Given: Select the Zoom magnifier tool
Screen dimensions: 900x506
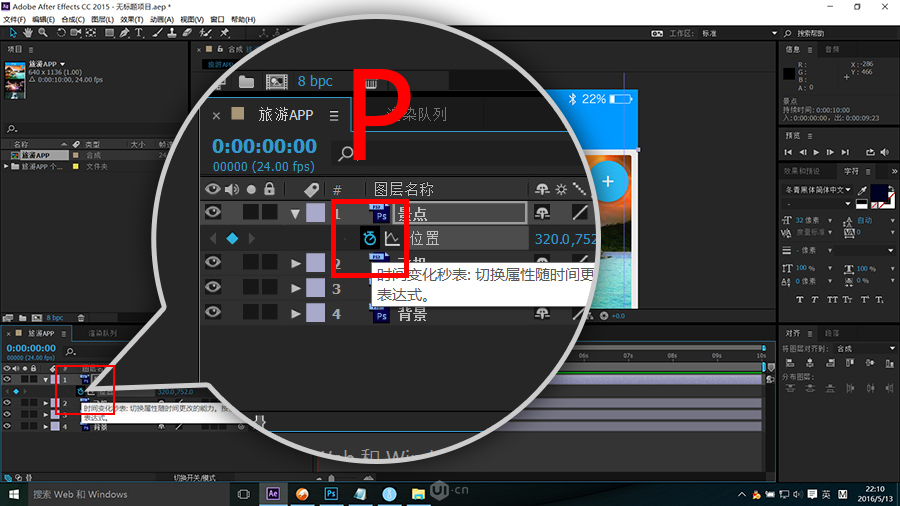Looking at the screenshot, I should [42, 33].
